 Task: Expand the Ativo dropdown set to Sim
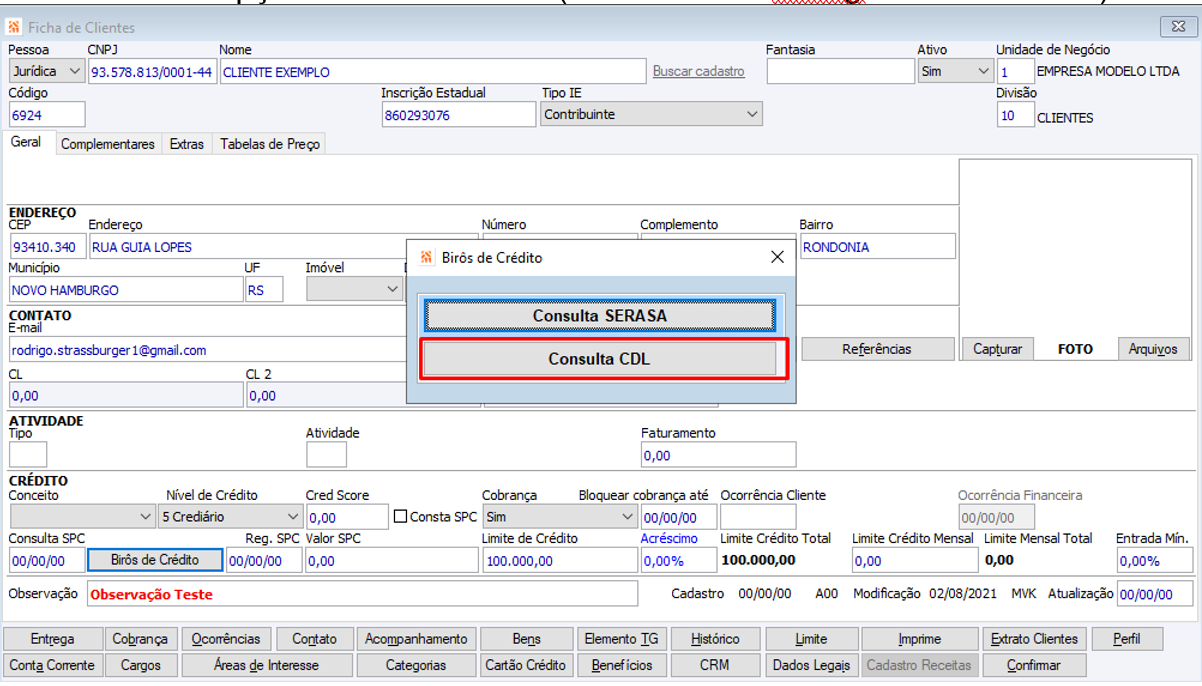(x=955, y=72)
